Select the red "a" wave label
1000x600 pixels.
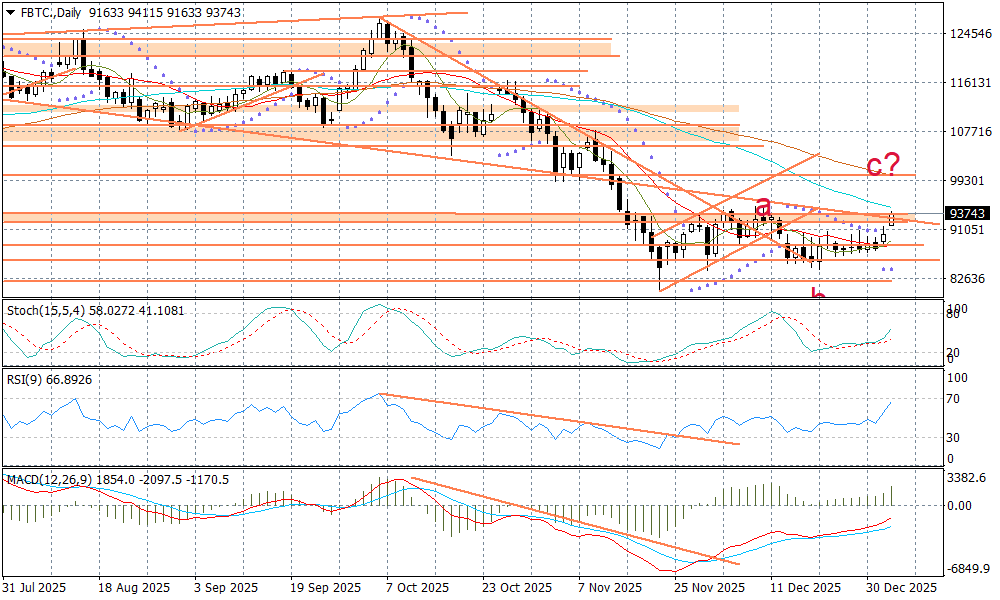click(x=763, y=206)
